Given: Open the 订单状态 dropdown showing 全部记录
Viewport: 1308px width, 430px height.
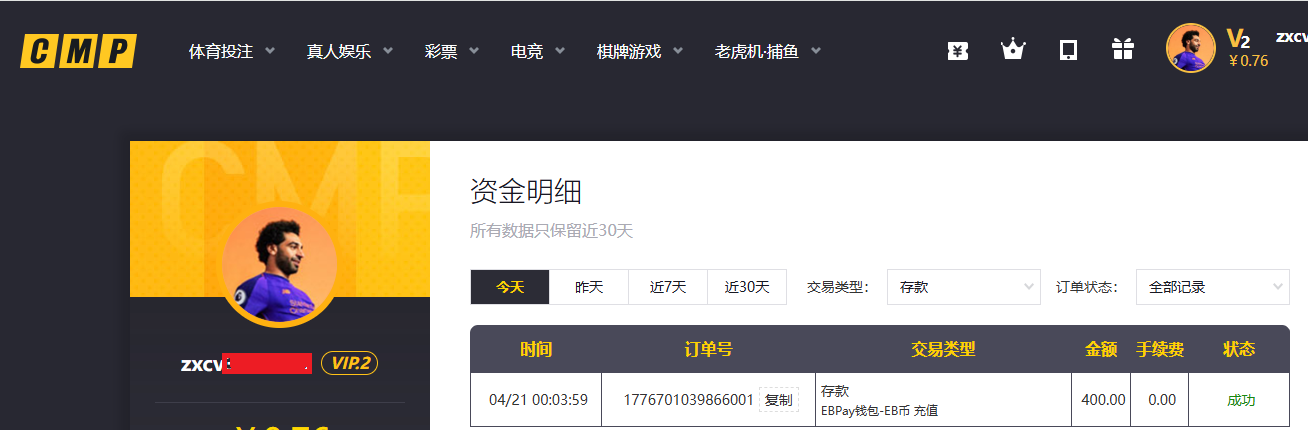Looking at the screenshot, I should [x=1213, y=287].
